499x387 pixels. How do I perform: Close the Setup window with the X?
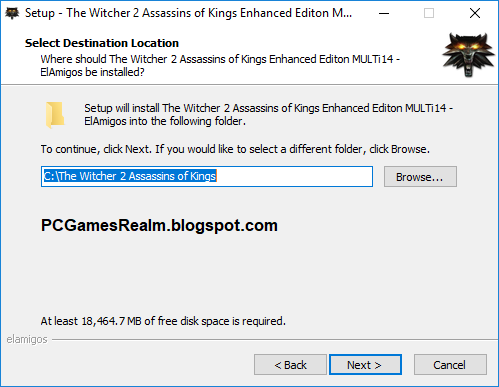coord(475,13)
